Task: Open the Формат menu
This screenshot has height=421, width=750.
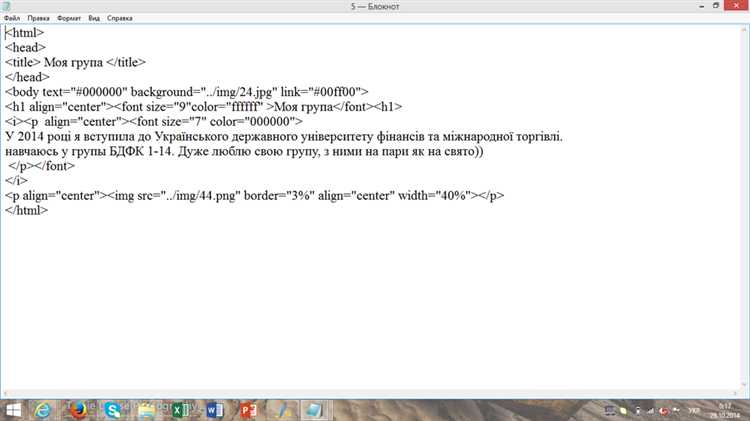Action: tap(69, 18)
